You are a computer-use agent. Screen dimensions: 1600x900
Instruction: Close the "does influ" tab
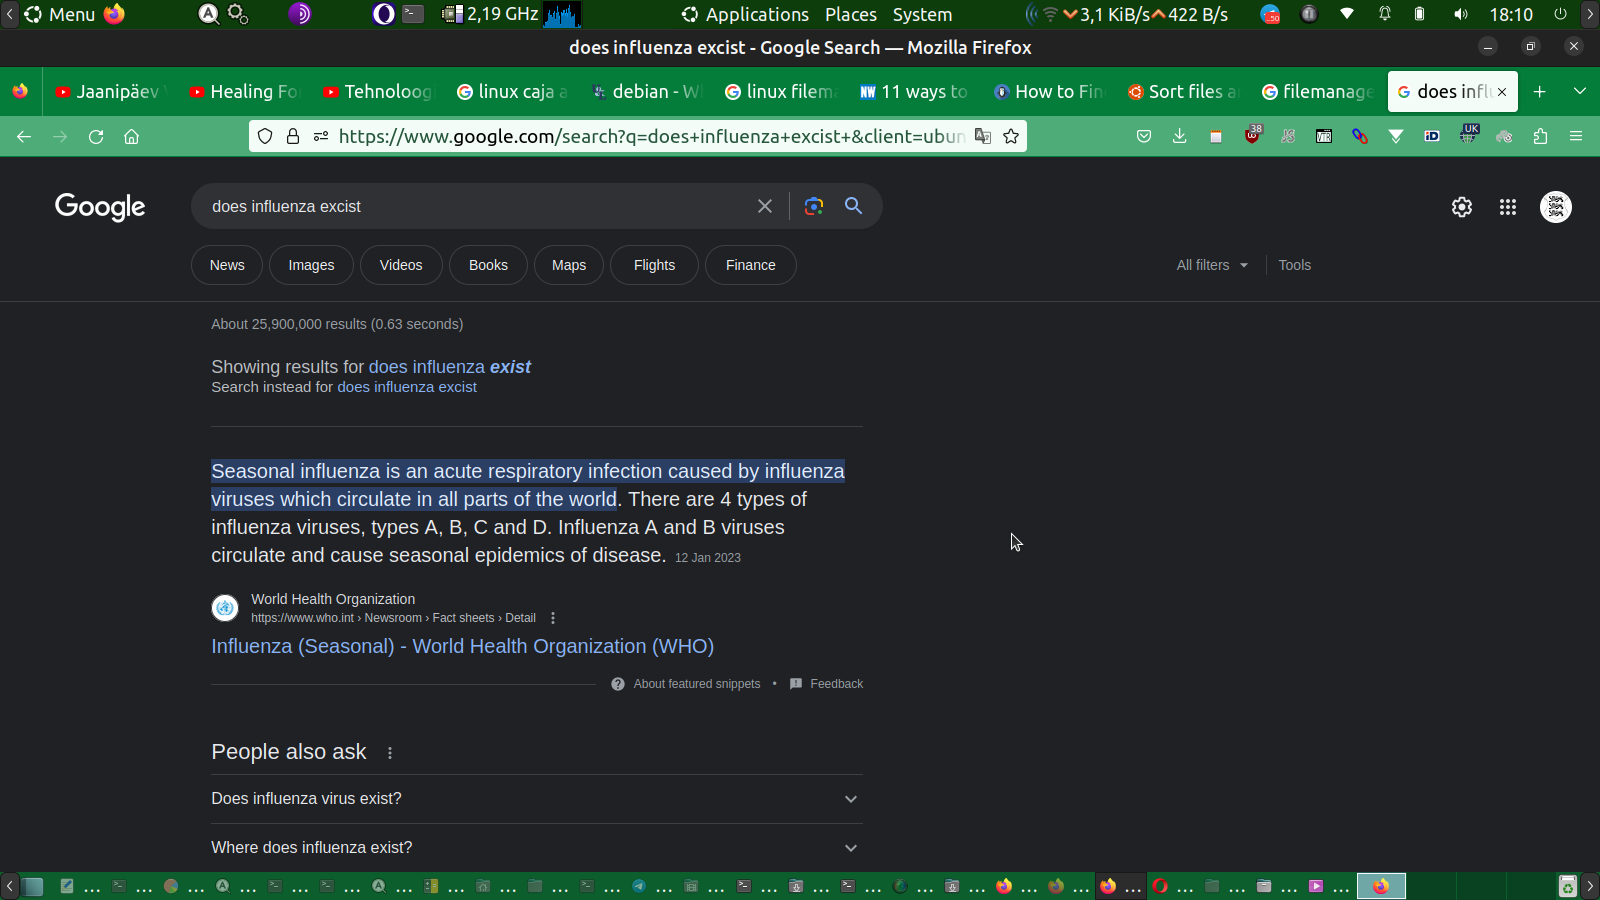point(1502,92)
